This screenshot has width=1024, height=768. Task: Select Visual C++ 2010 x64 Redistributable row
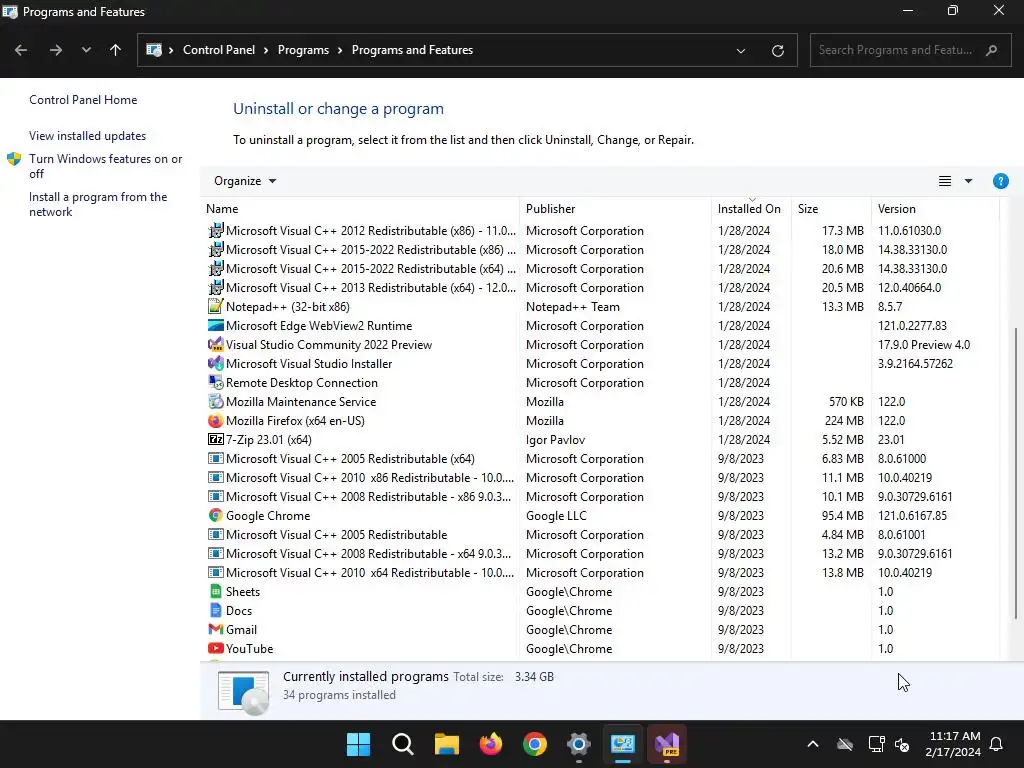tap(601, 572)
